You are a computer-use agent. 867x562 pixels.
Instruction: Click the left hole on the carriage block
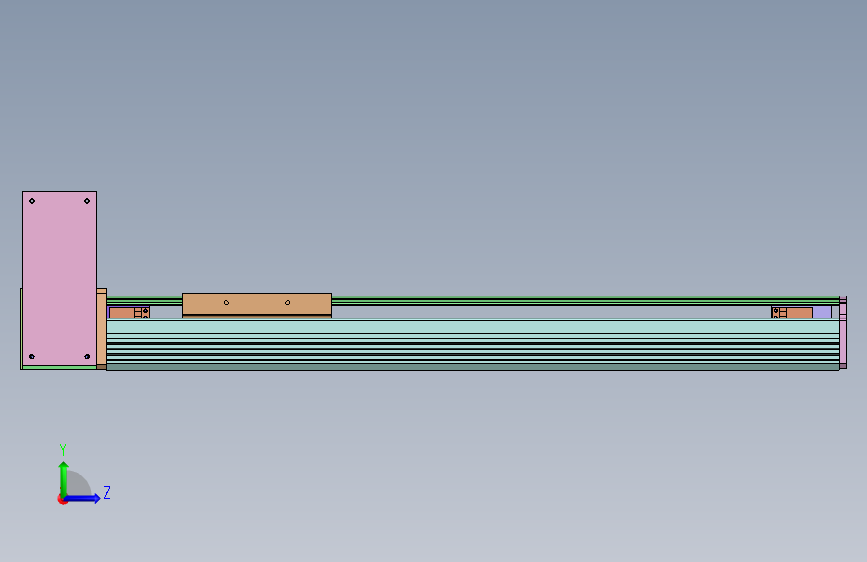[x=226, y=303]
